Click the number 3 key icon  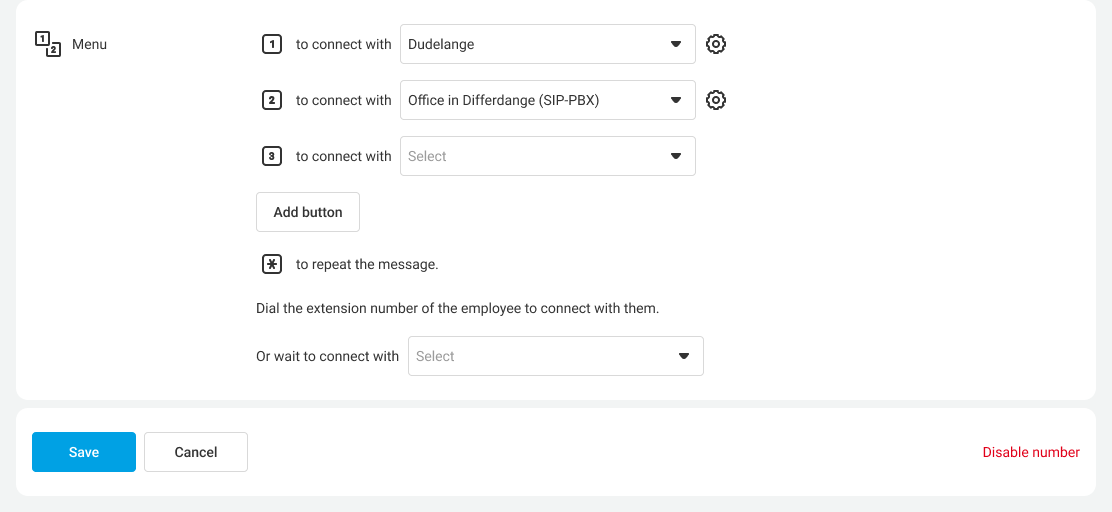click(271, 156)
